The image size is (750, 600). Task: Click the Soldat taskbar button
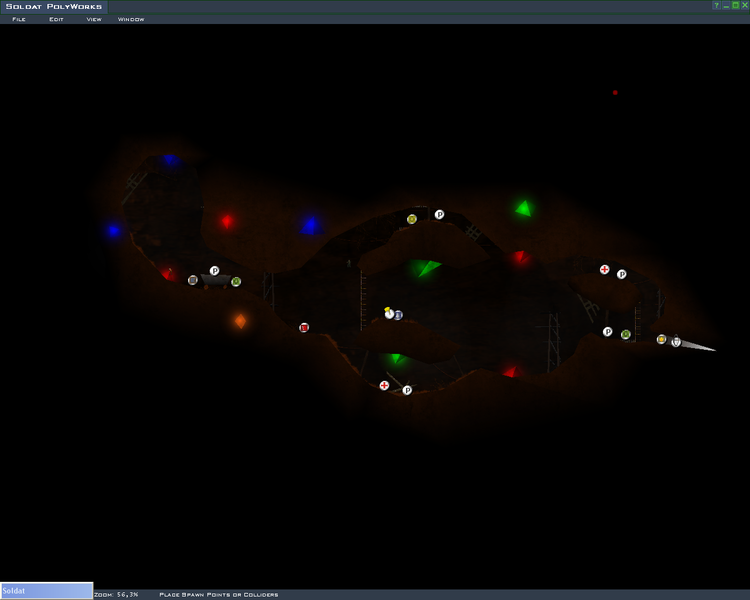tap(46, 591)
